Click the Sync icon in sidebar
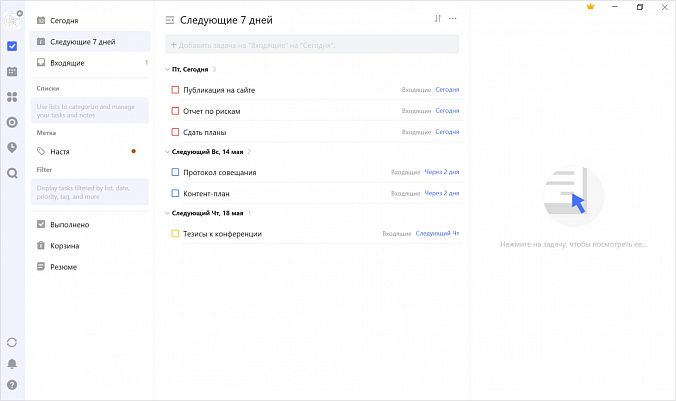The image size is (676, 401). 12,342
